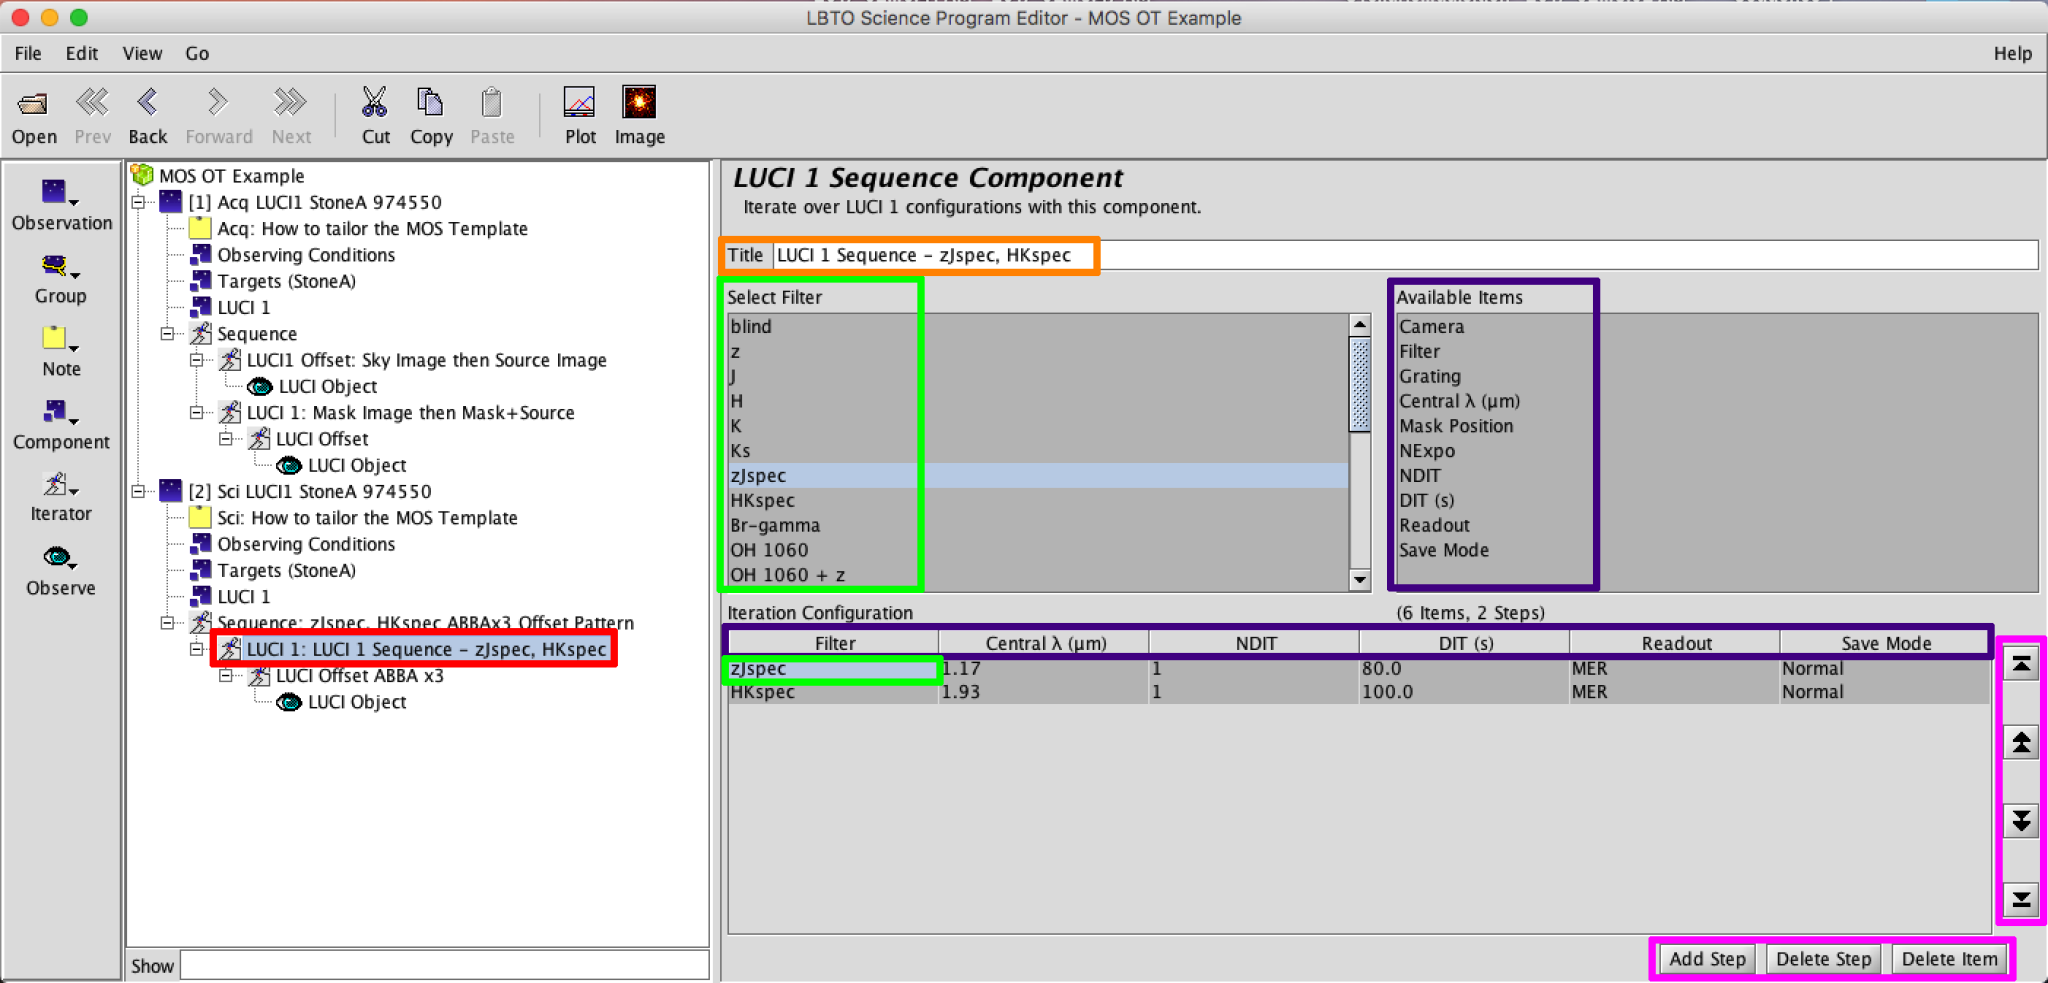The width and height of the screenshot is (2048, 983).
Task: Click the Title text field
Action: click(x=1405, y=255)
